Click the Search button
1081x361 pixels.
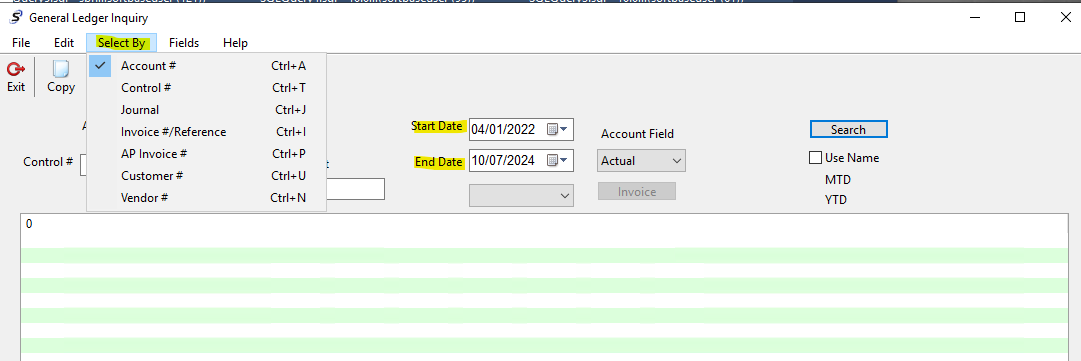848,130
